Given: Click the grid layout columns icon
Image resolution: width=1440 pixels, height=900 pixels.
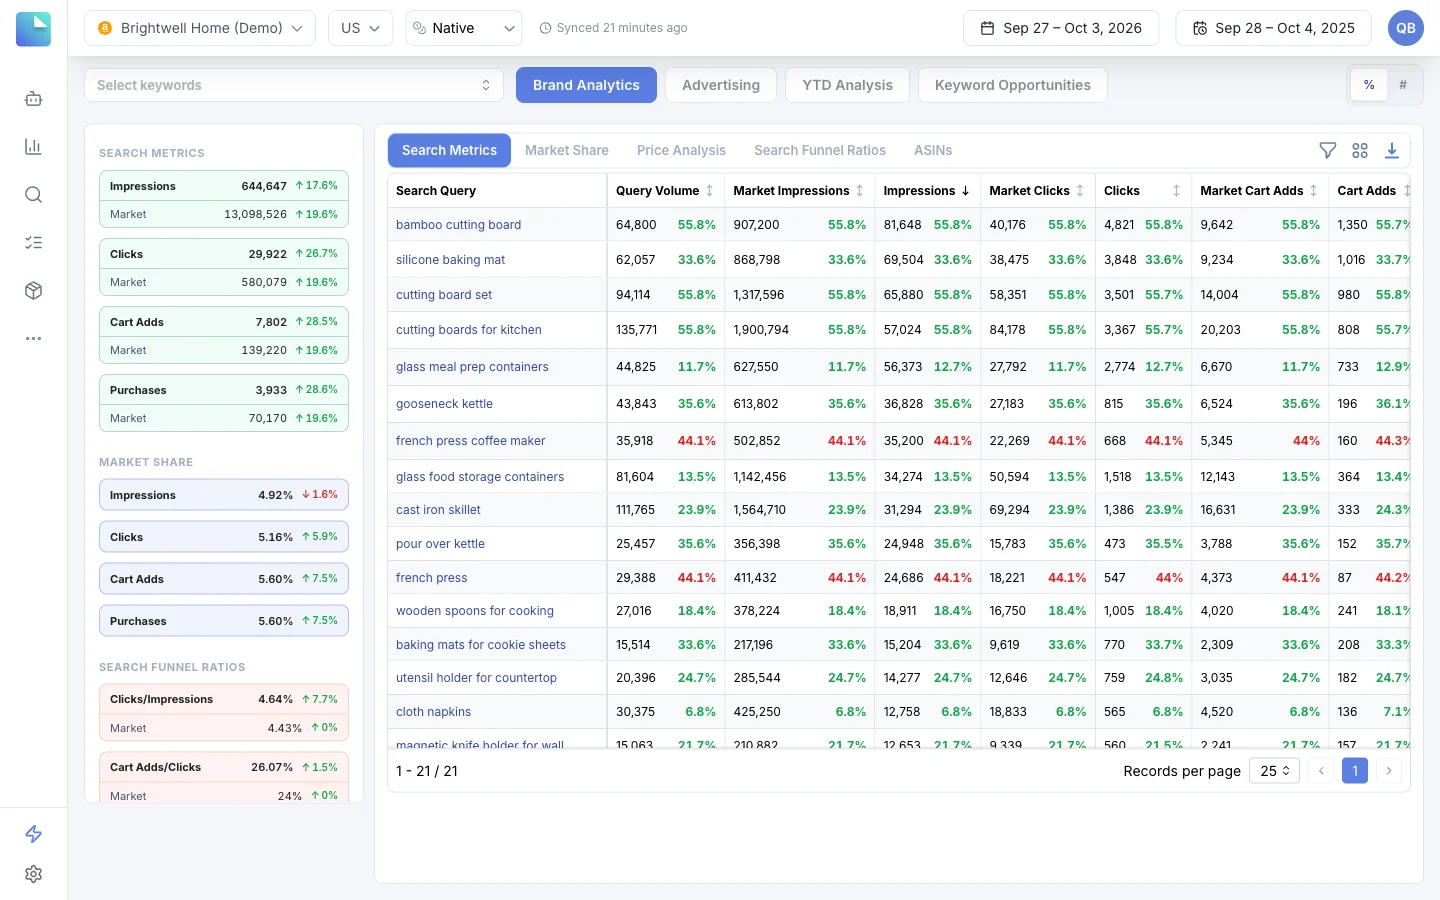Looking at the screenshot, I should coord(1360,150).
